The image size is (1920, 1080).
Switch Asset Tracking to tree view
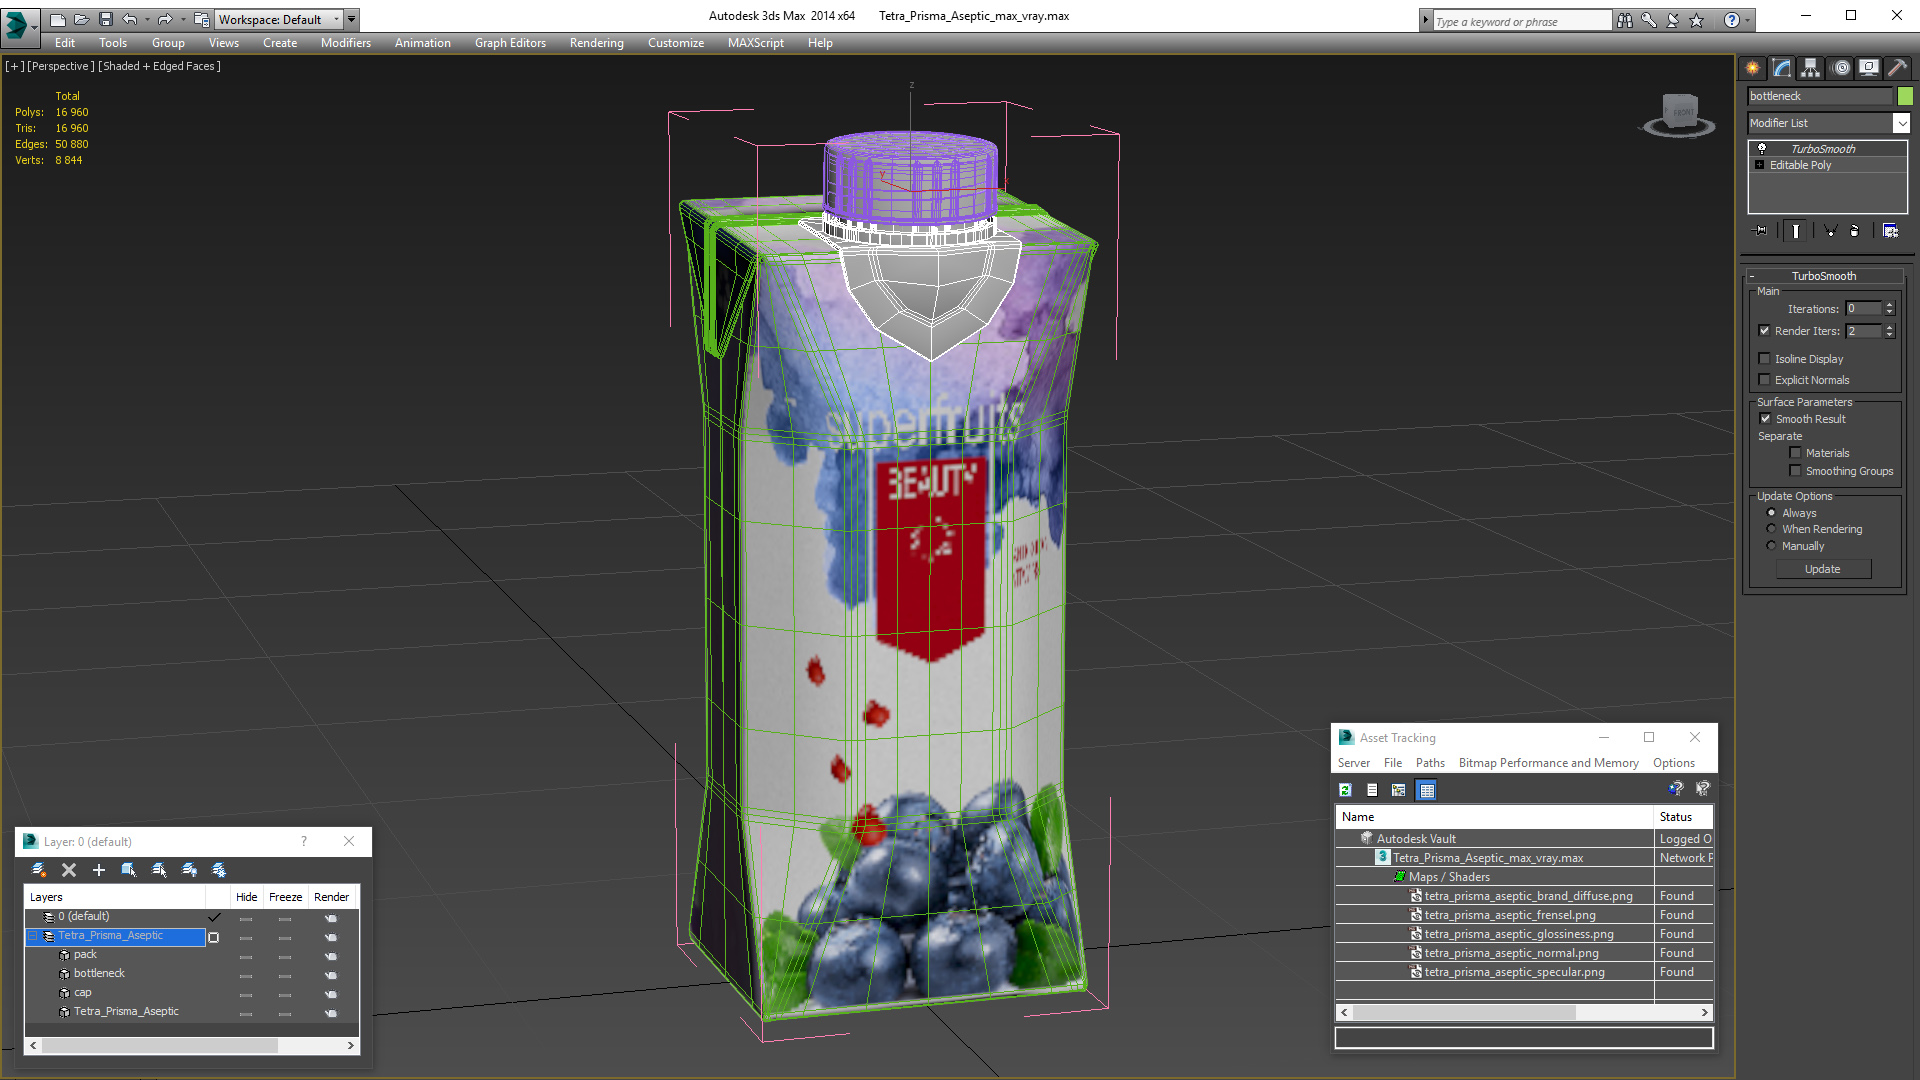tap(1399, 790)
